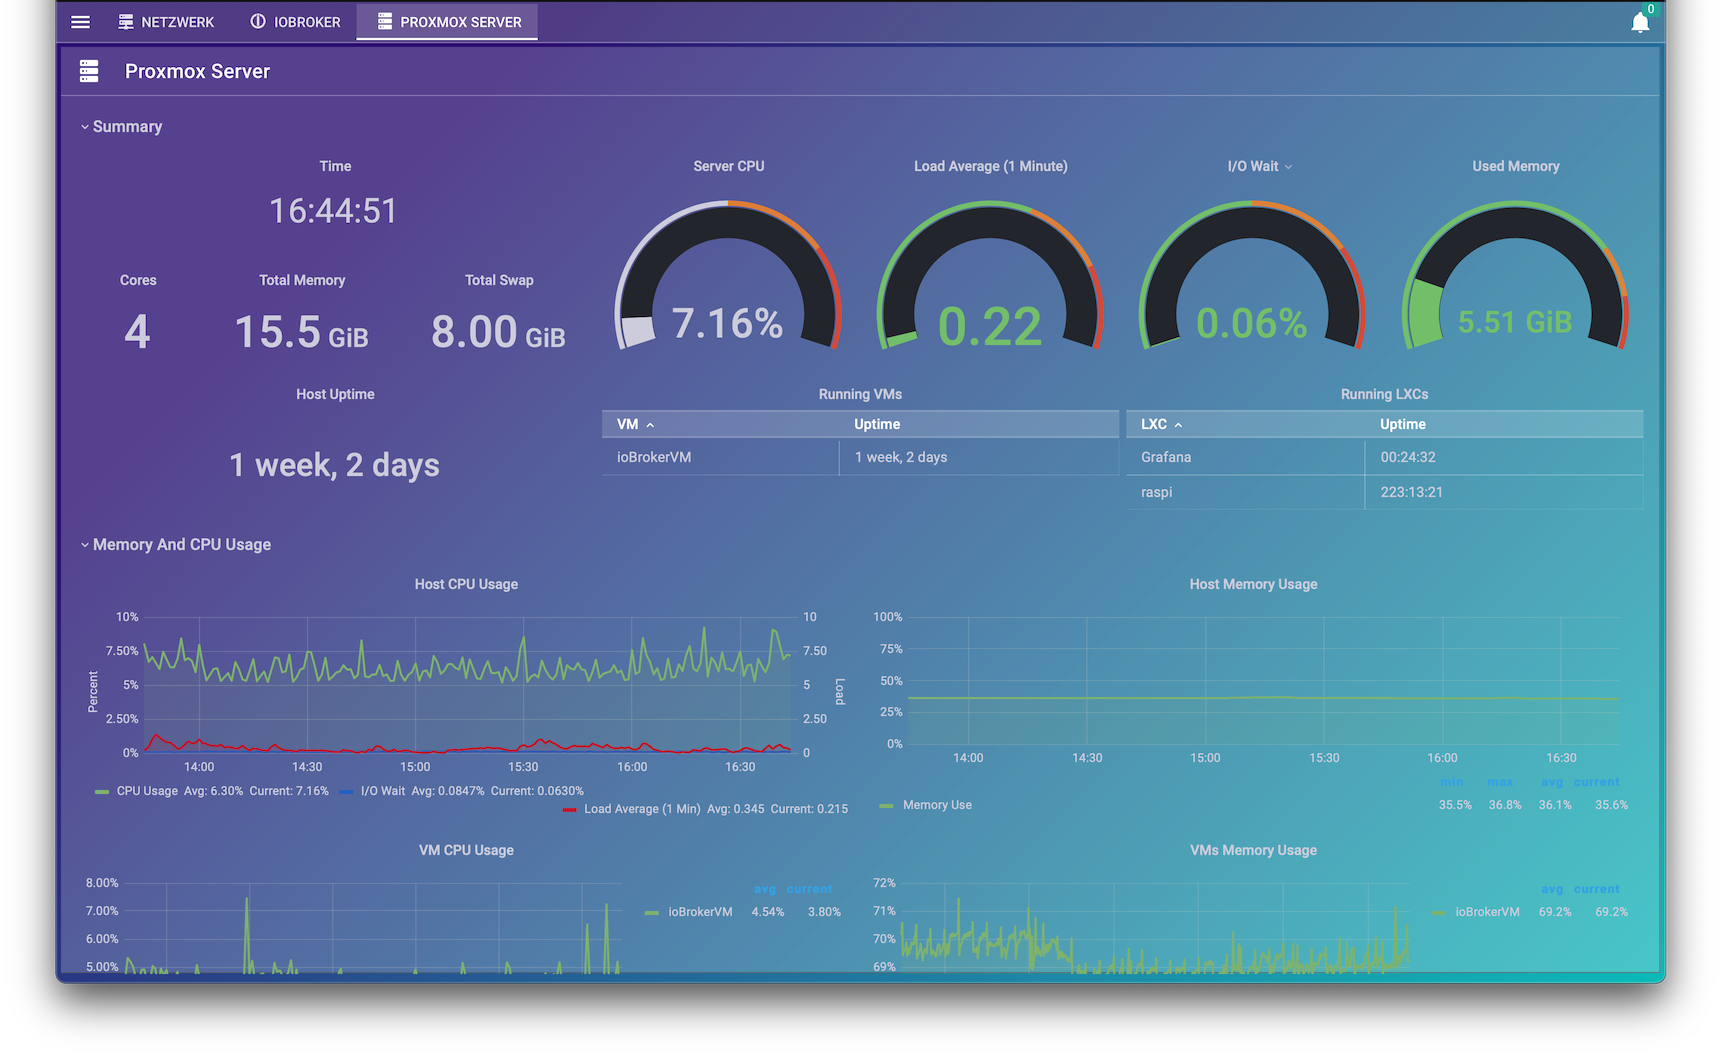Open the I/O Wait panel dropdown
Image resolution: width=1721 pixels, height=1057 pixels.
(1288, 167)
